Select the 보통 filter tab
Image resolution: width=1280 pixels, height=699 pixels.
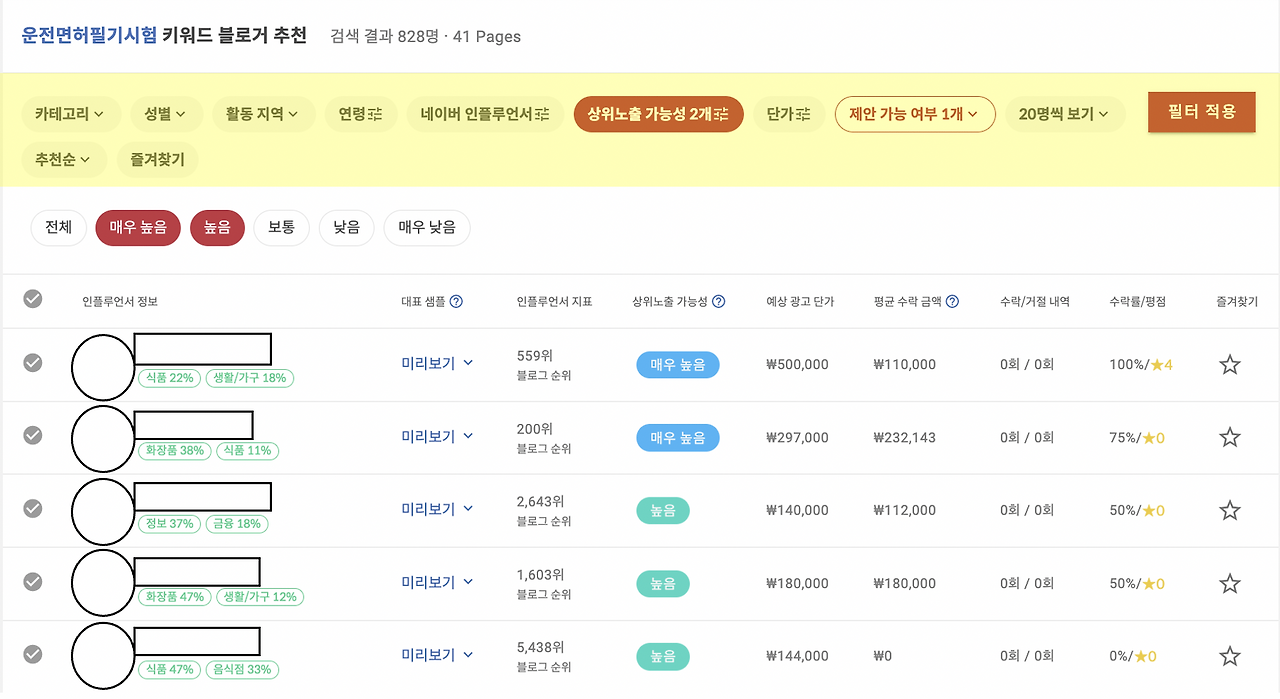coord(281,227)
